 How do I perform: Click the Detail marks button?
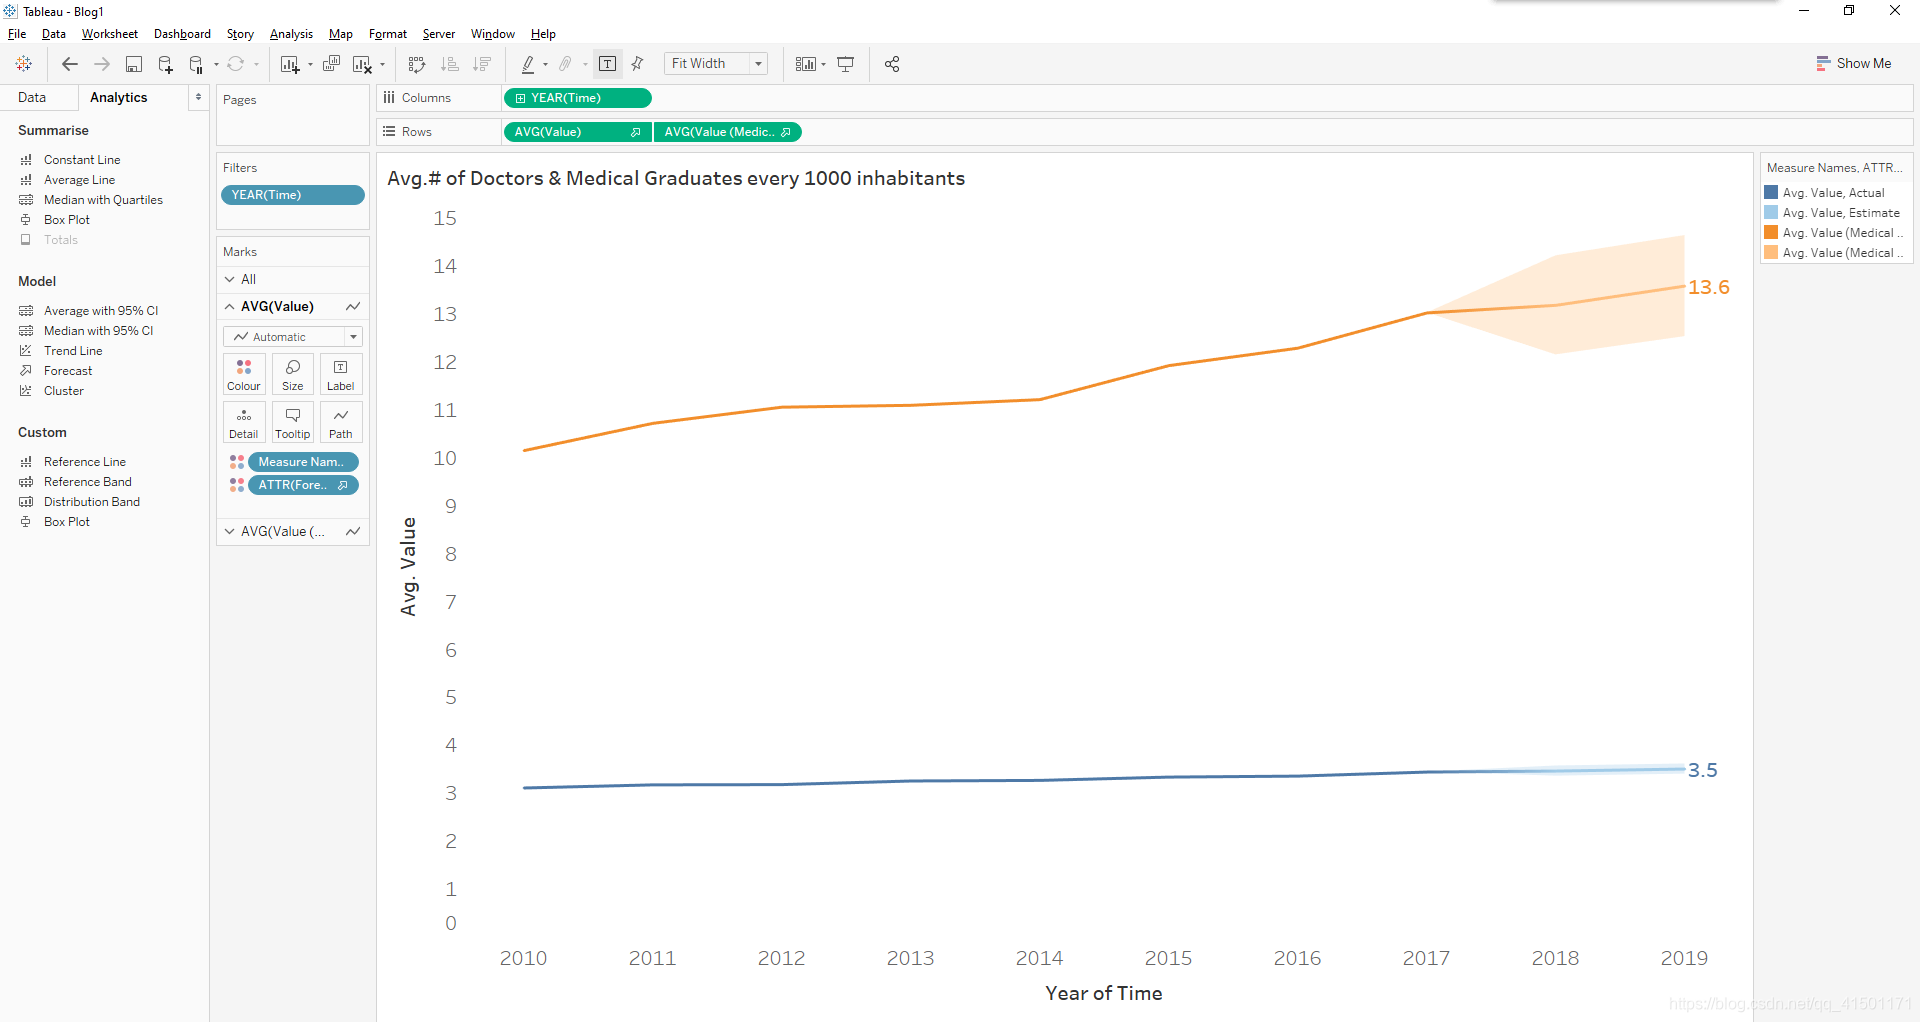pos(244,423)
